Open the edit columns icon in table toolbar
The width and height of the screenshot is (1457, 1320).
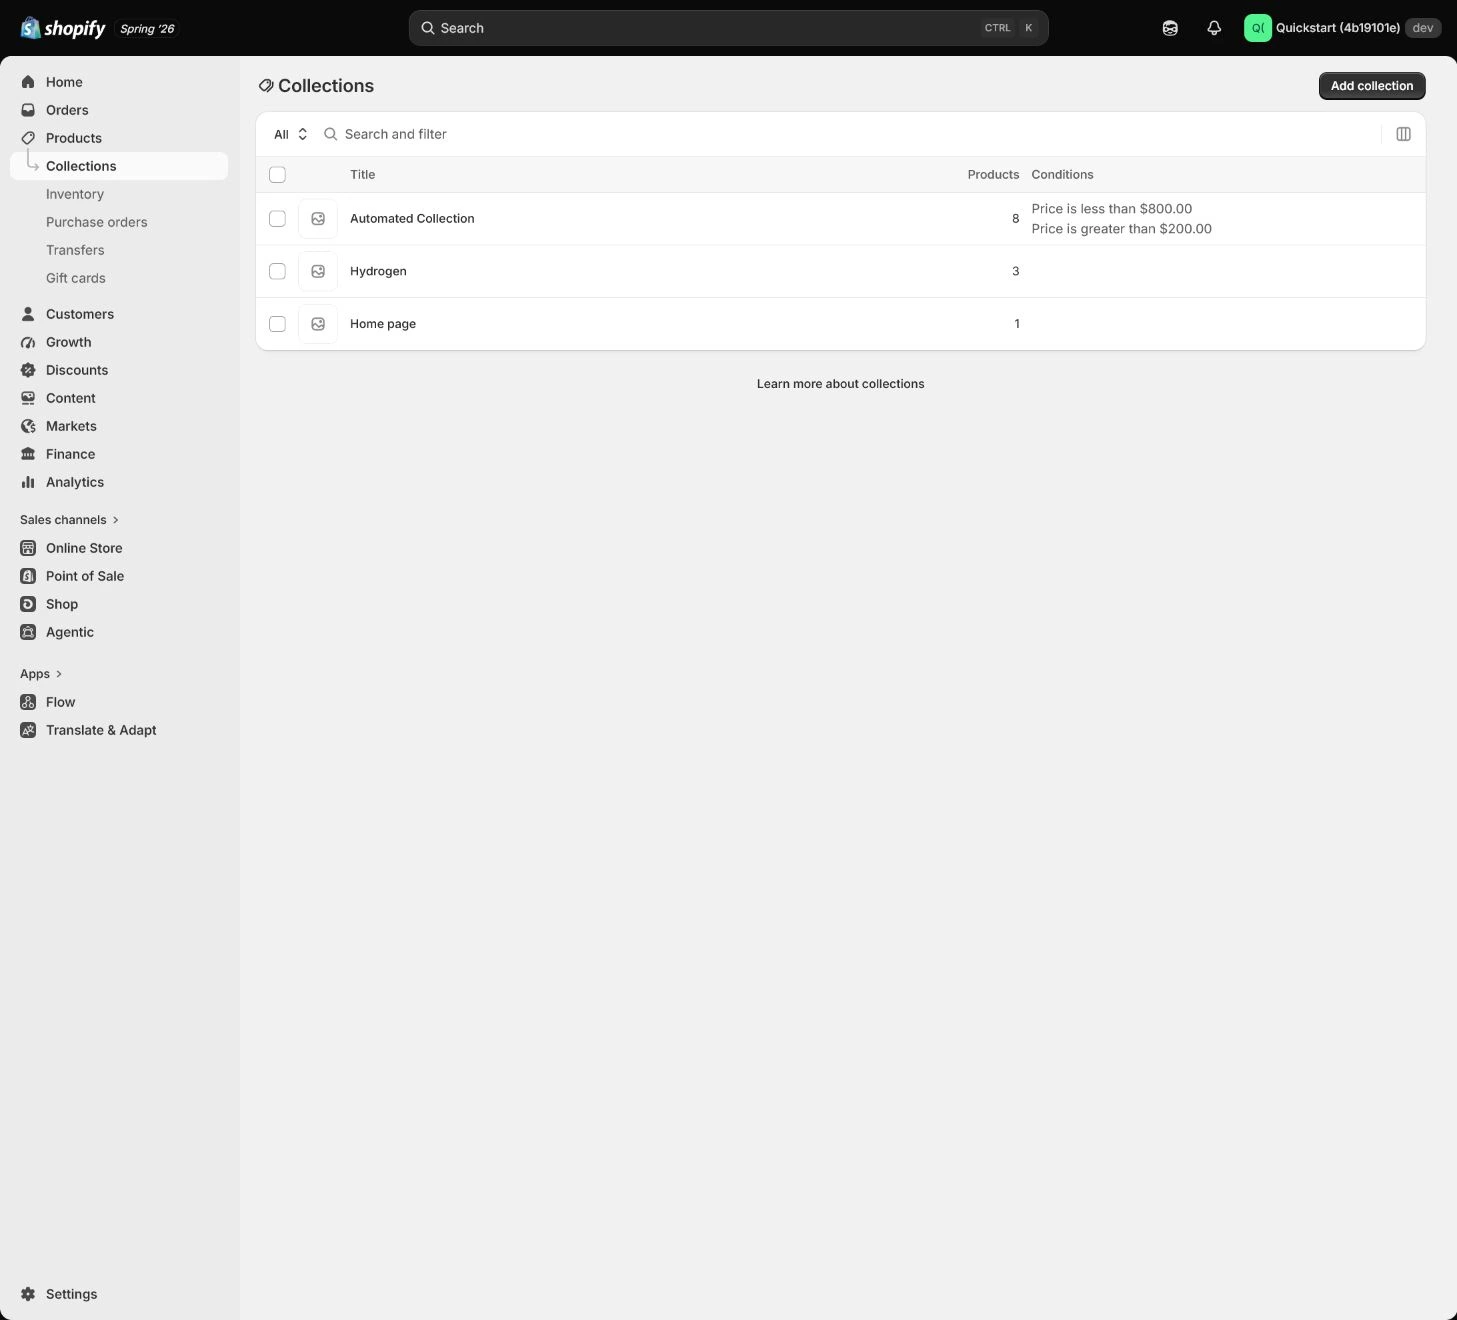pyautogui.click(x=1403, y=134)
